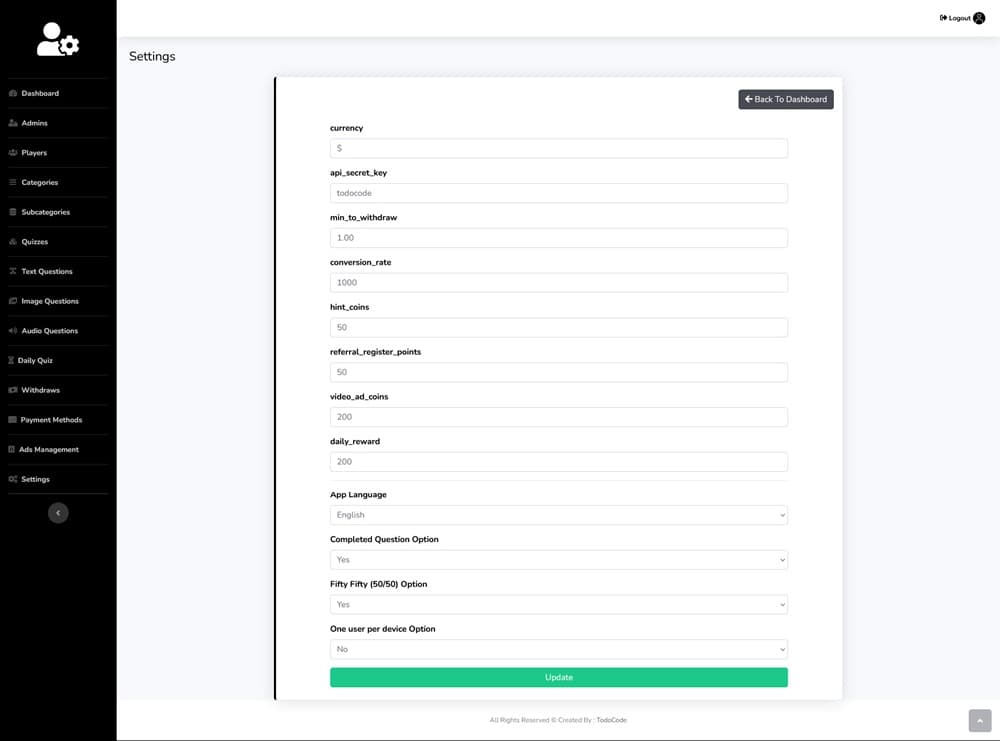Click the Dashboard icon in sidebar
This screenshot has width=1000, height=741.
tap(13, 93)
